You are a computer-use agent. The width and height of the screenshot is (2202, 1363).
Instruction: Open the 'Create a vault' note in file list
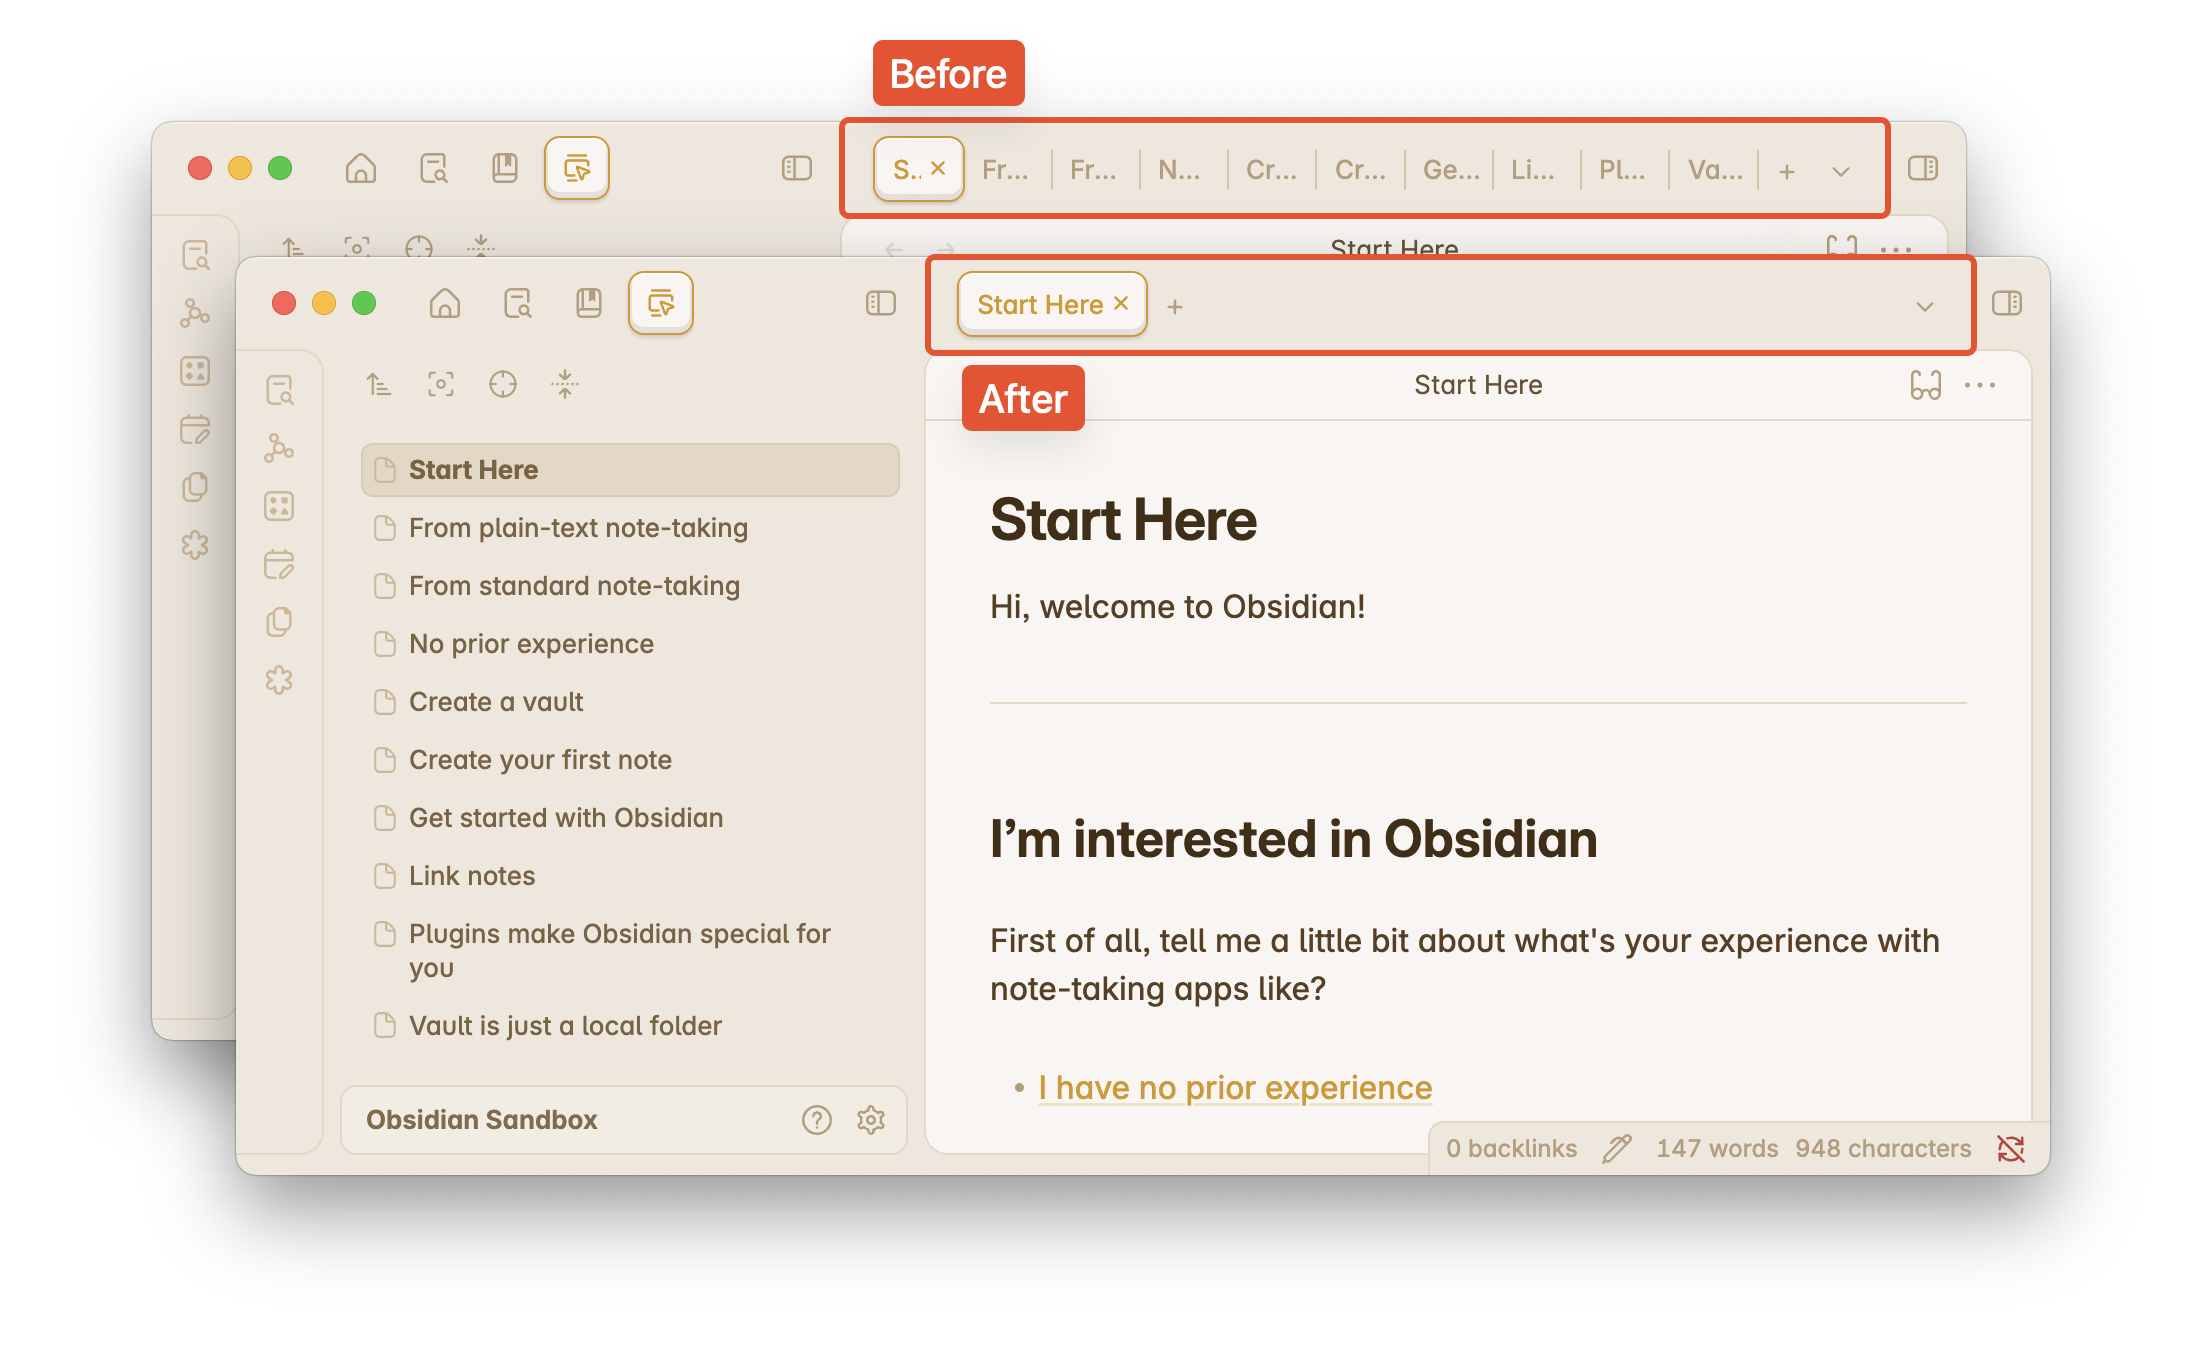click(x=496, y=702)
